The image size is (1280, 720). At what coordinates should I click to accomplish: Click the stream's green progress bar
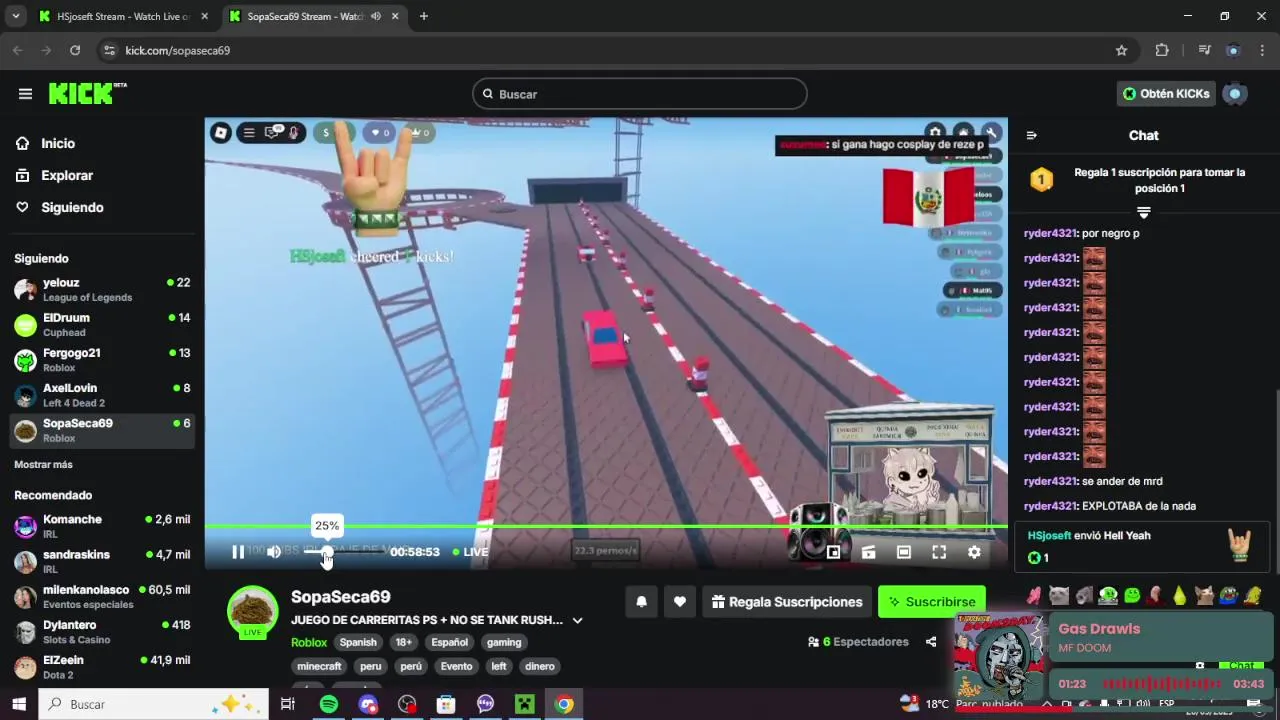[x=606, y=526]
